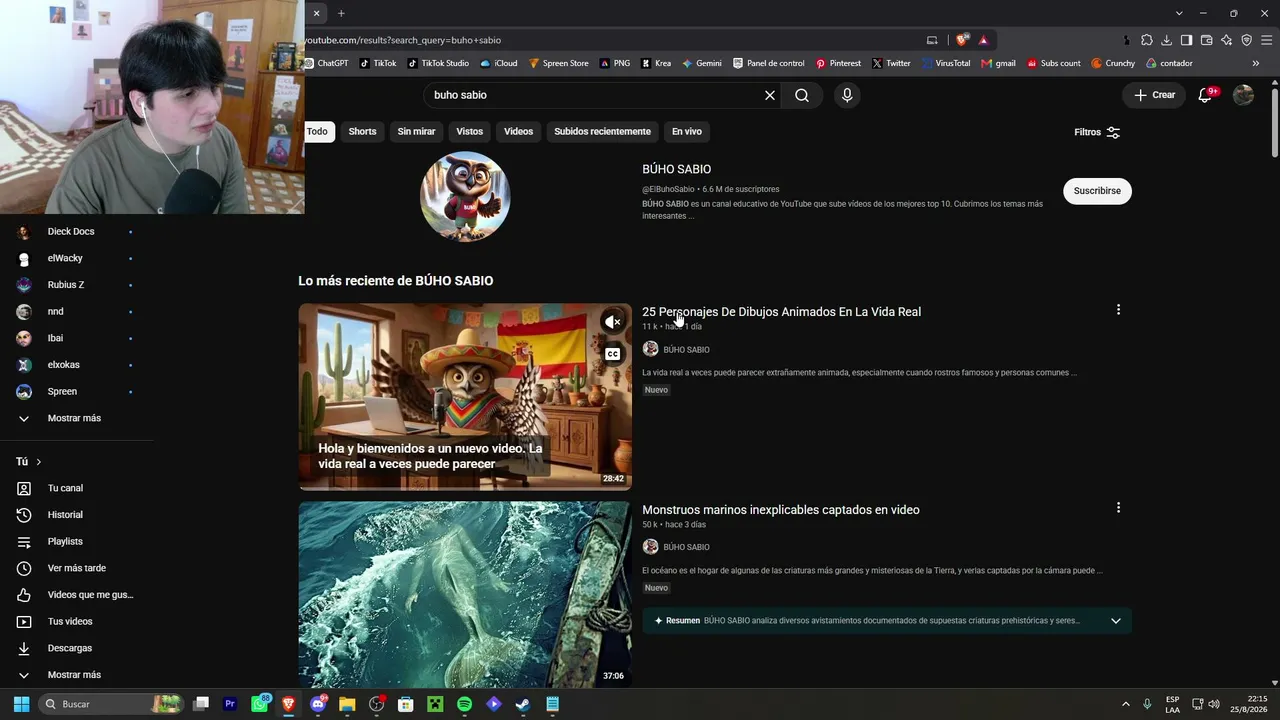Screen dimensions: 1280x720
Task: Open the browser hamburger main menu
Action: [x=1267, y=40]
